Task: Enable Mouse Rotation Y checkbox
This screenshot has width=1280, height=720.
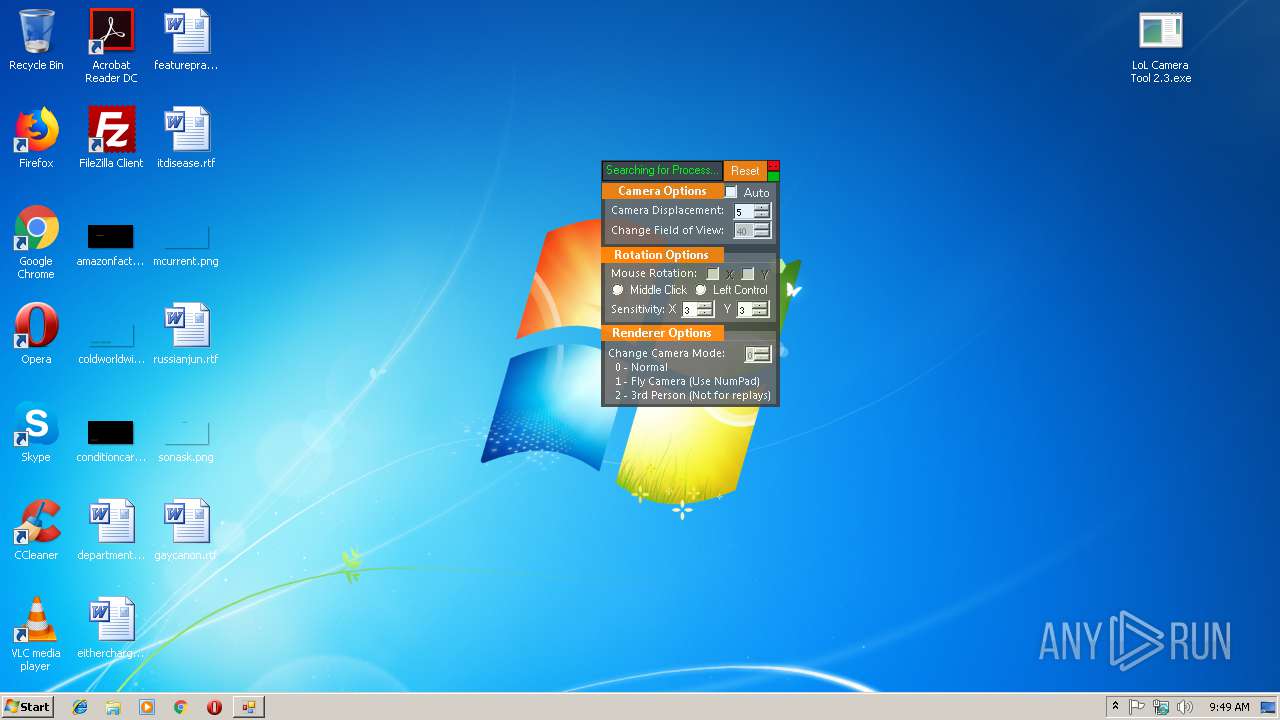Action: tap(748, 273)
